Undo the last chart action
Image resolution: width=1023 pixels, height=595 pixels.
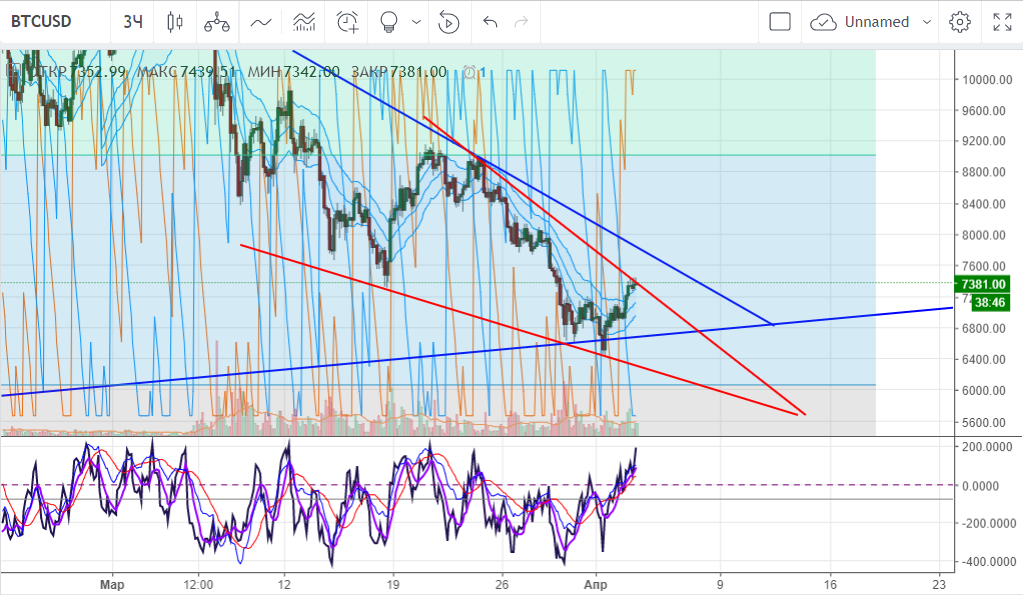point(489,22)
